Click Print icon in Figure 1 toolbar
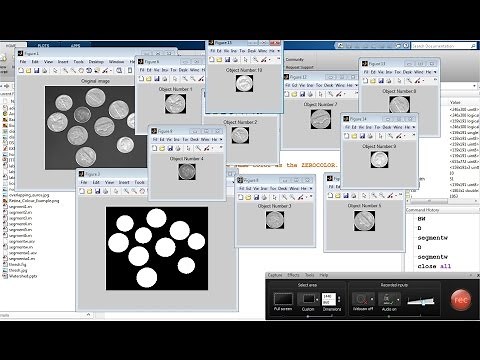This screenshot has height=360, width=480. coord(45,70)
